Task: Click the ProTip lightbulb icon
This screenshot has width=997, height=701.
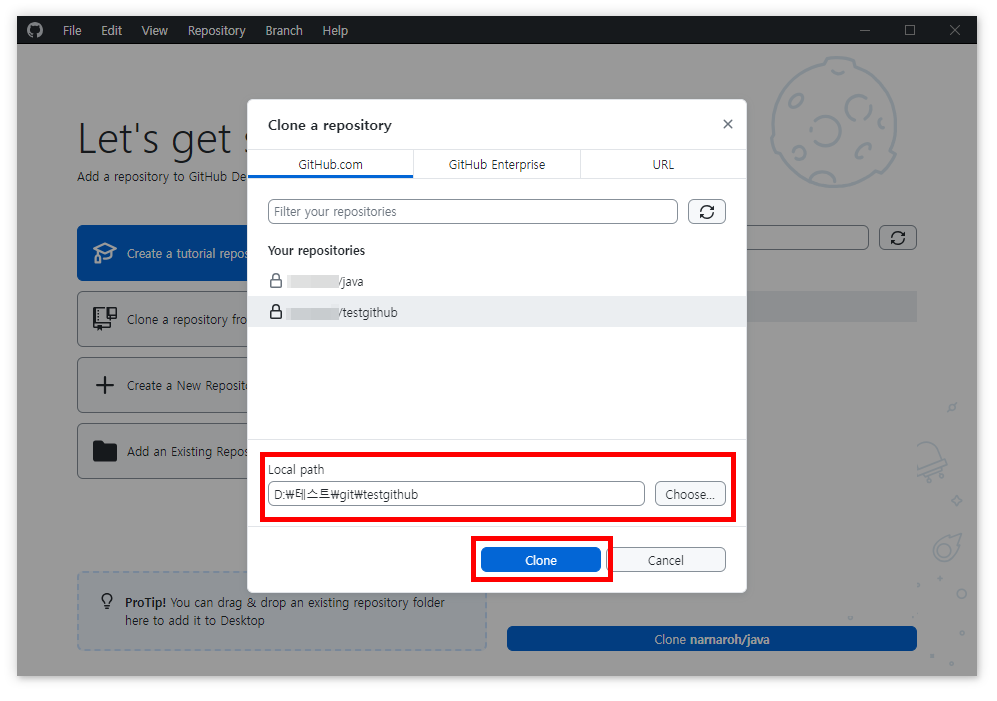Action: [x=107, y=601]
